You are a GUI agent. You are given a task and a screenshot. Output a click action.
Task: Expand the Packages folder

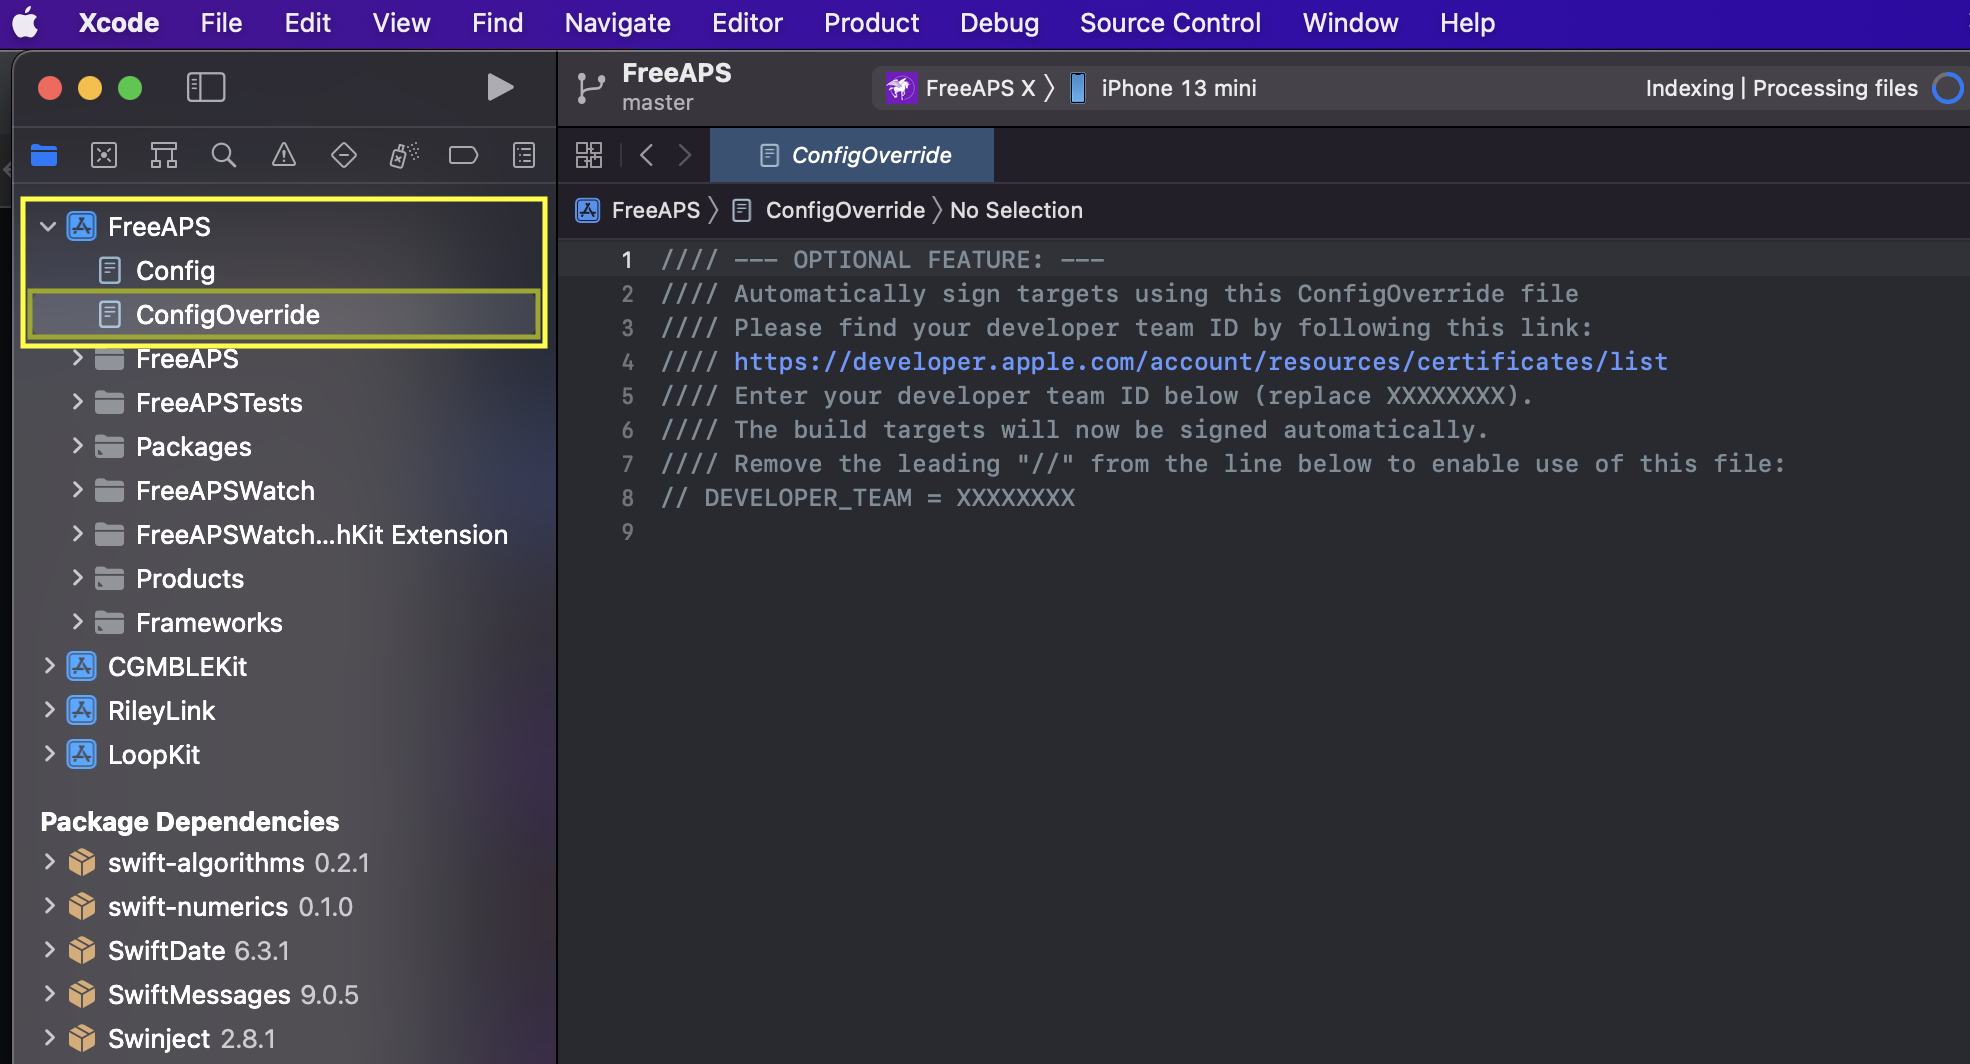(x=77, y=446)
